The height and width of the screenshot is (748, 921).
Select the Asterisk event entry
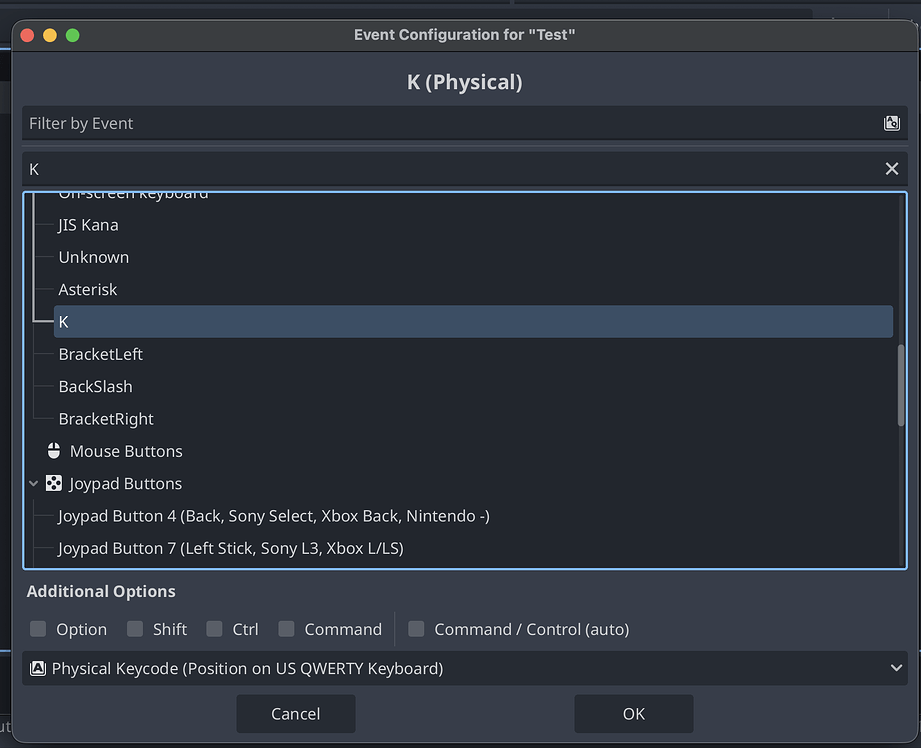tap(85, 289)
